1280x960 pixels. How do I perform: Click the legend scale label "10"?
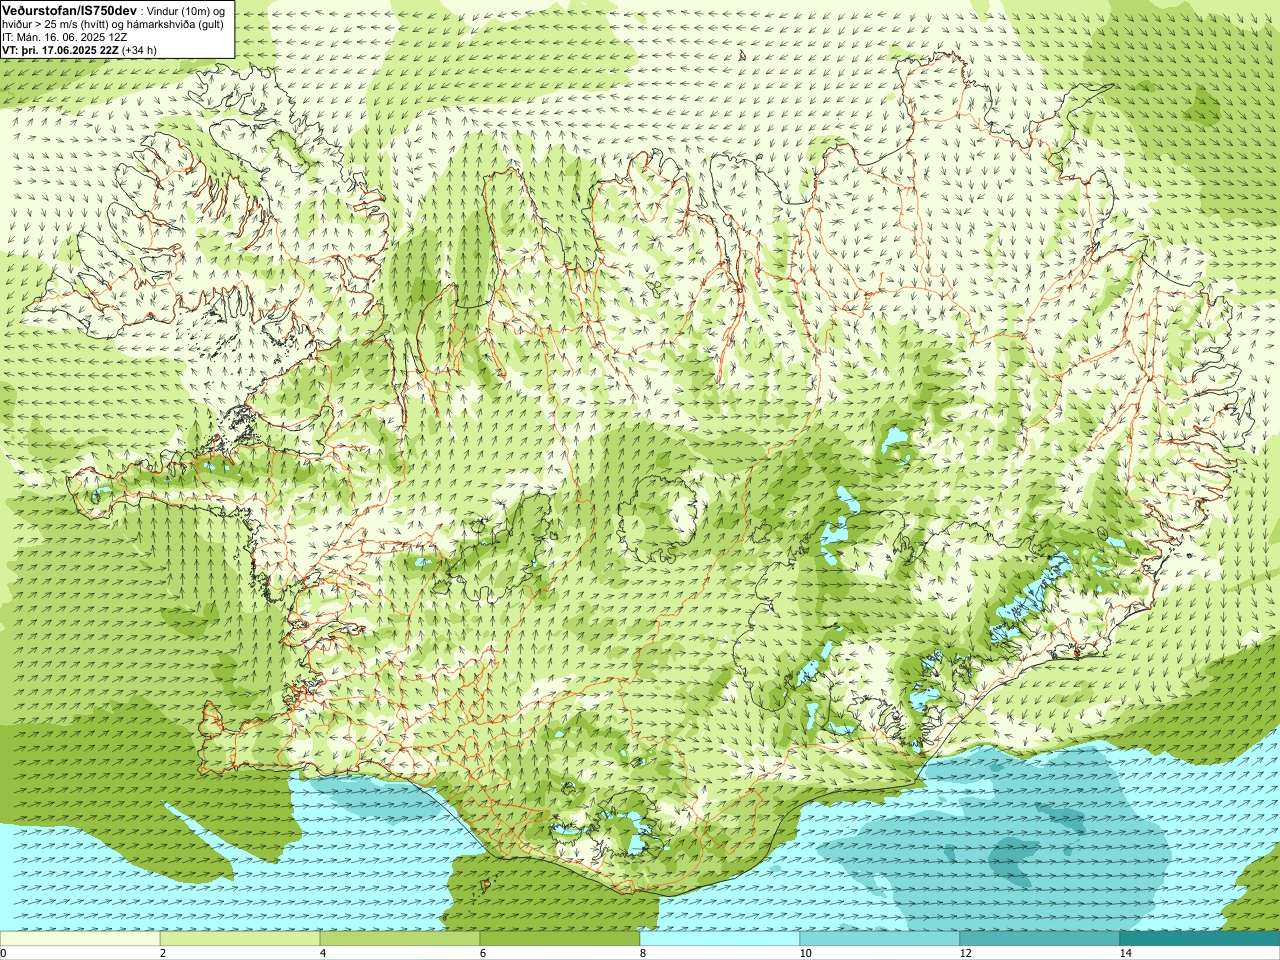click(805, 953)
